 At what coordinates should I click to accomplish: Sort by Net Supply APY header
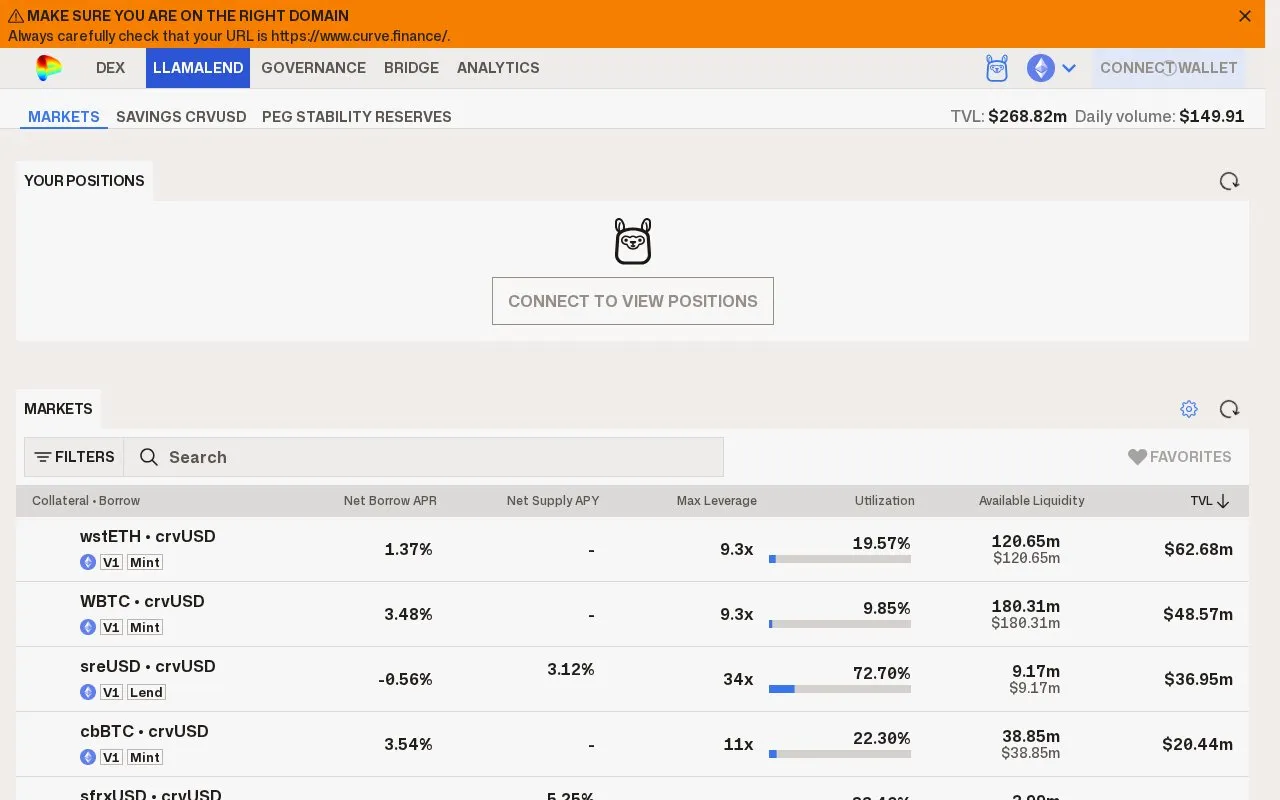[x=553, y=501]
